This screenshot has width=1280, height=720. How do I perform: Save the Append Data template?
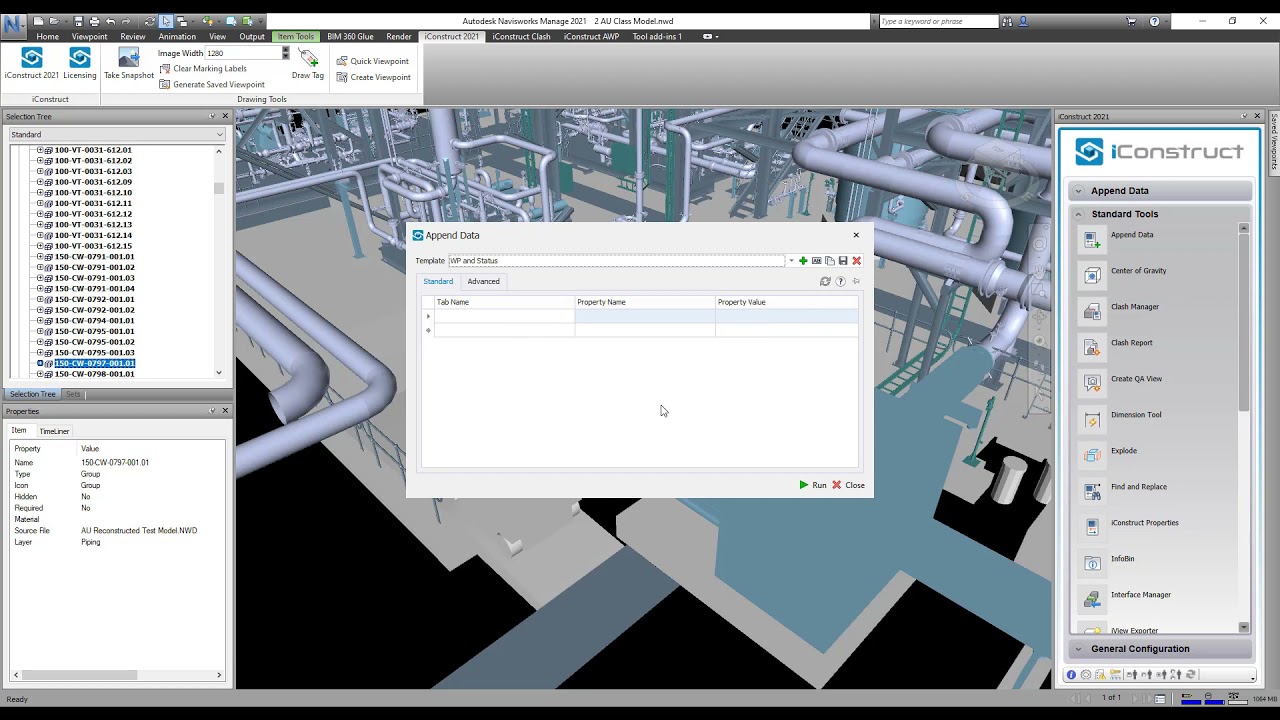[843, 261]
